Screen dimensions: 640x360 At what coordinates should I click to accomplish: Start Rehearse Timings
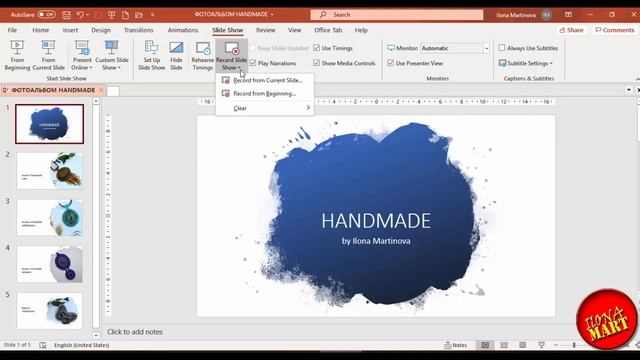pos(202,56)
